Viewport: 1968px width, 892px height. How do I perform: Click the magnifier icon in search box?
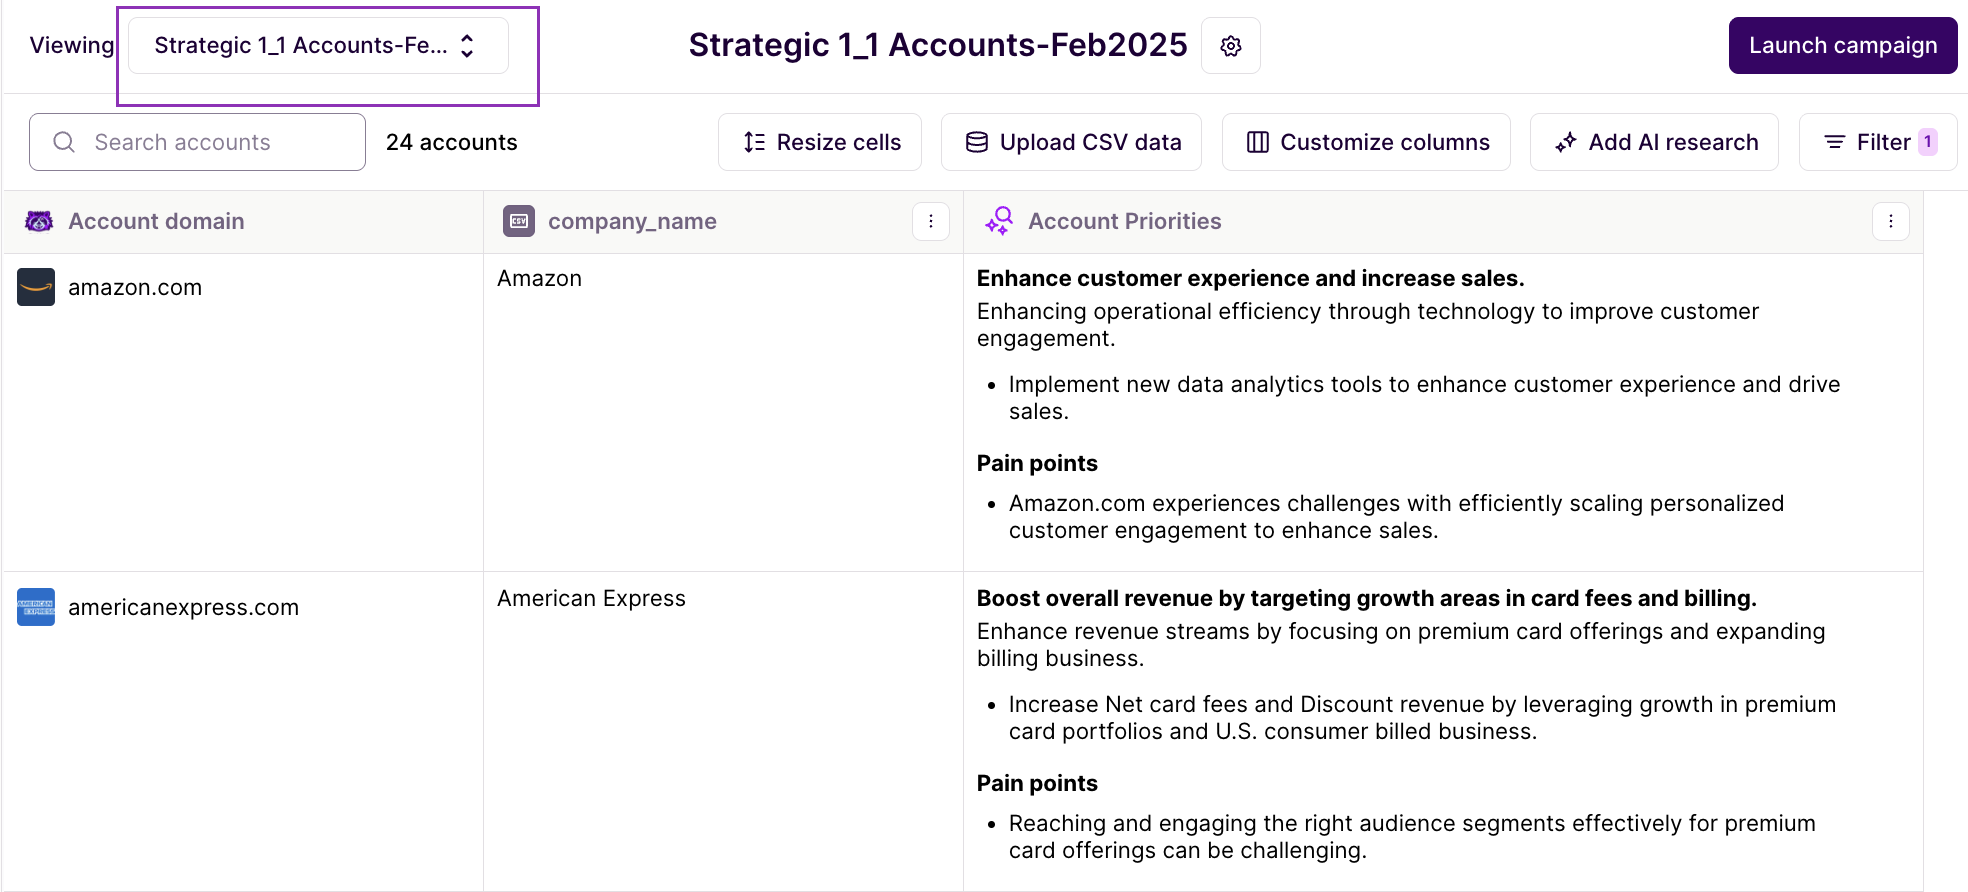pyautogui.click(x=64, y=142)
